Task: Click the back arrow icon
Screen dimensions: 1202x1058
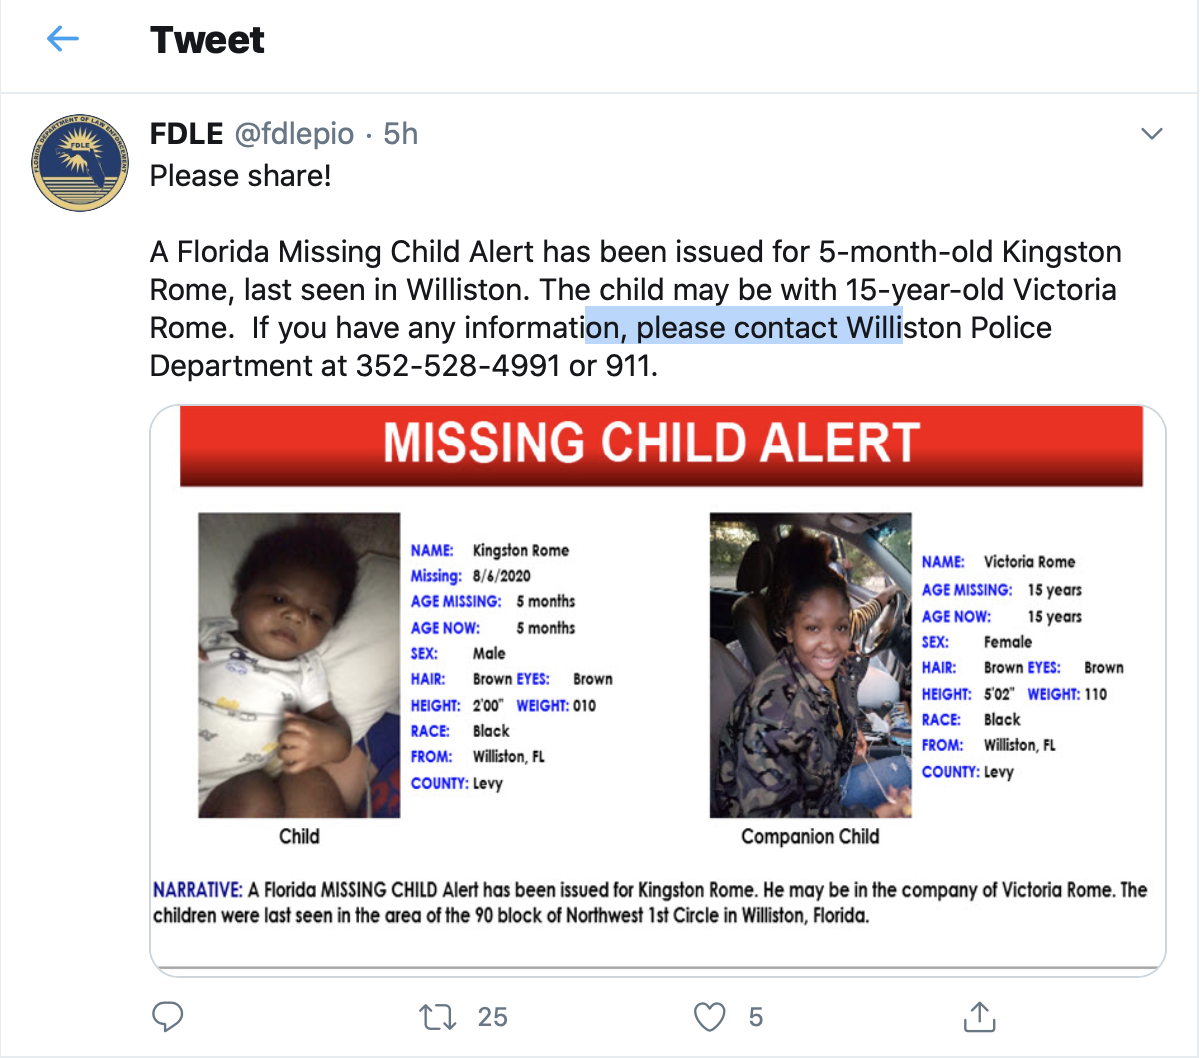Action: pyautogui.click(x=63, y=40)
